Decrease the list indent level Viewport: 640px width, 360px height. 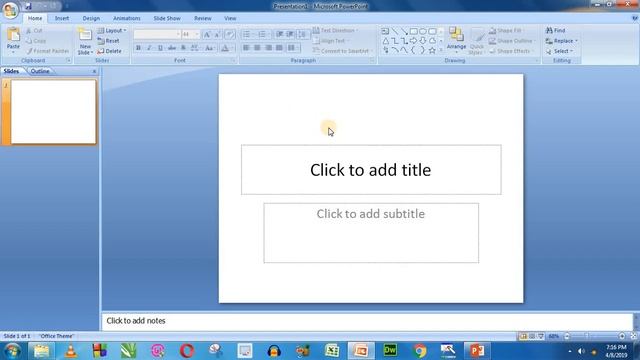coord(280,34)
